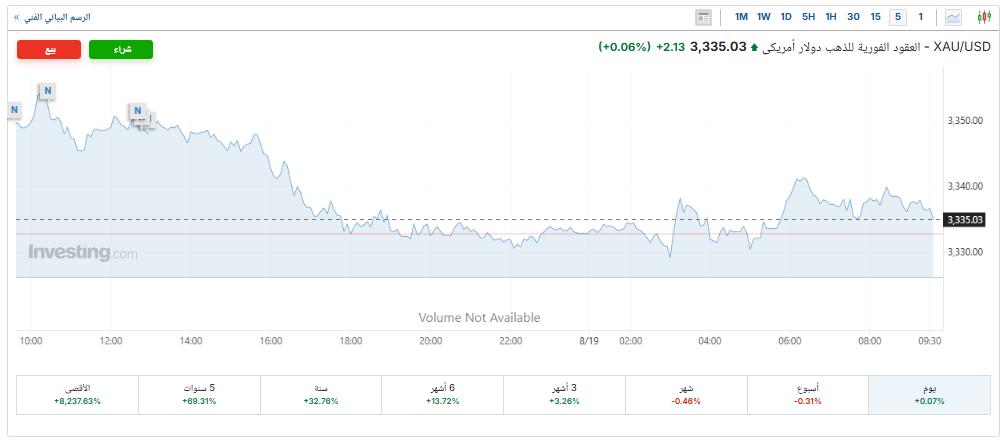Open the N news marker at chart left edge
This screenshot has width=1007, height=444.
tap(14, 111)
